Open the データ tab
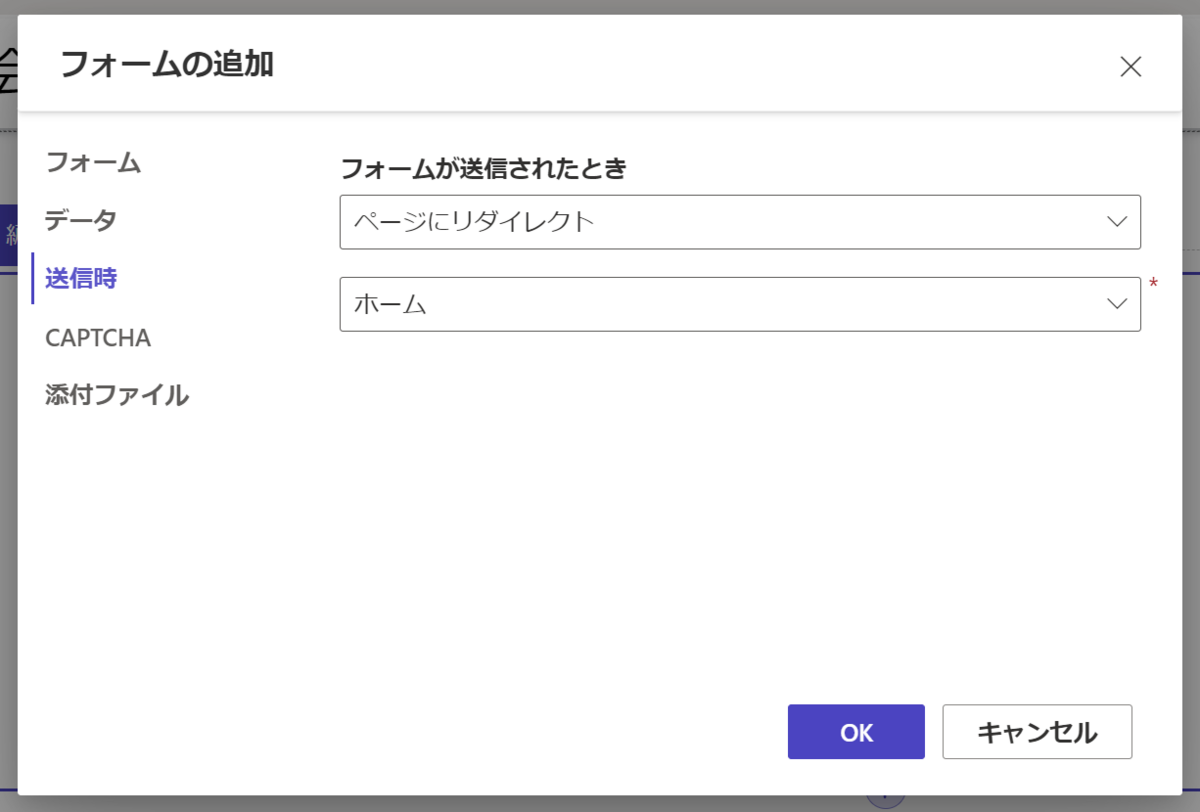This screenshot has height=812, width=1200. [81, 220]
